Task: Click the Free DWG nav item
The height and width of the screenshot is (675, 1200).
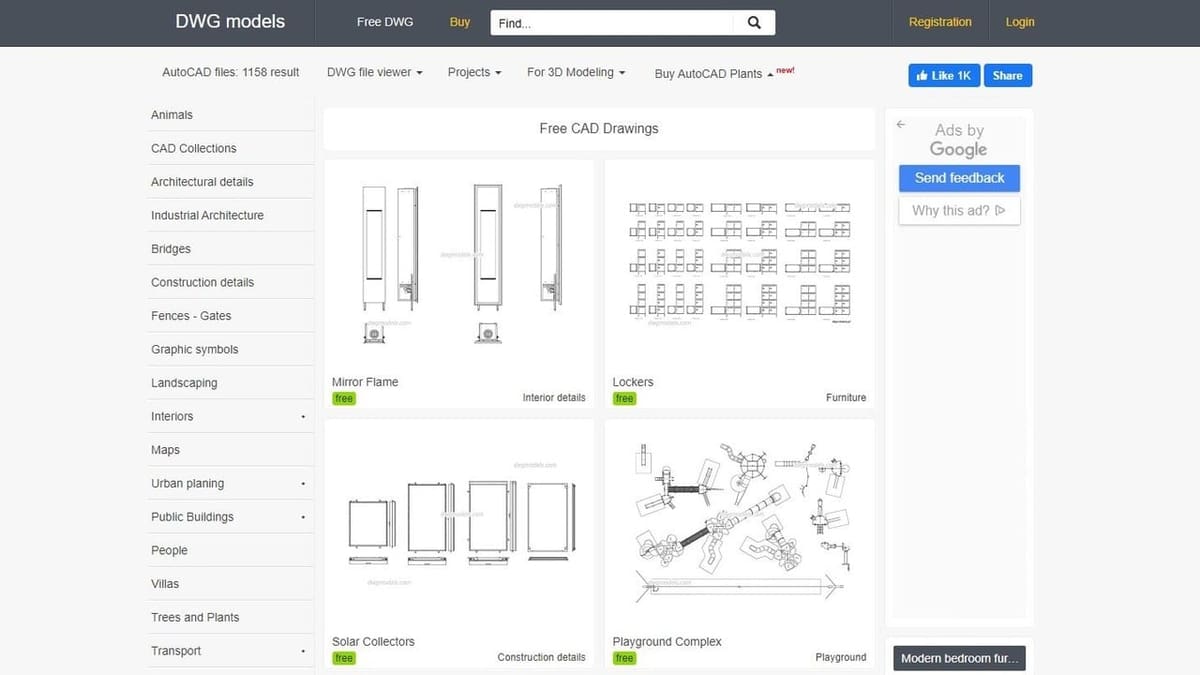Action: (x=385, y=22)
